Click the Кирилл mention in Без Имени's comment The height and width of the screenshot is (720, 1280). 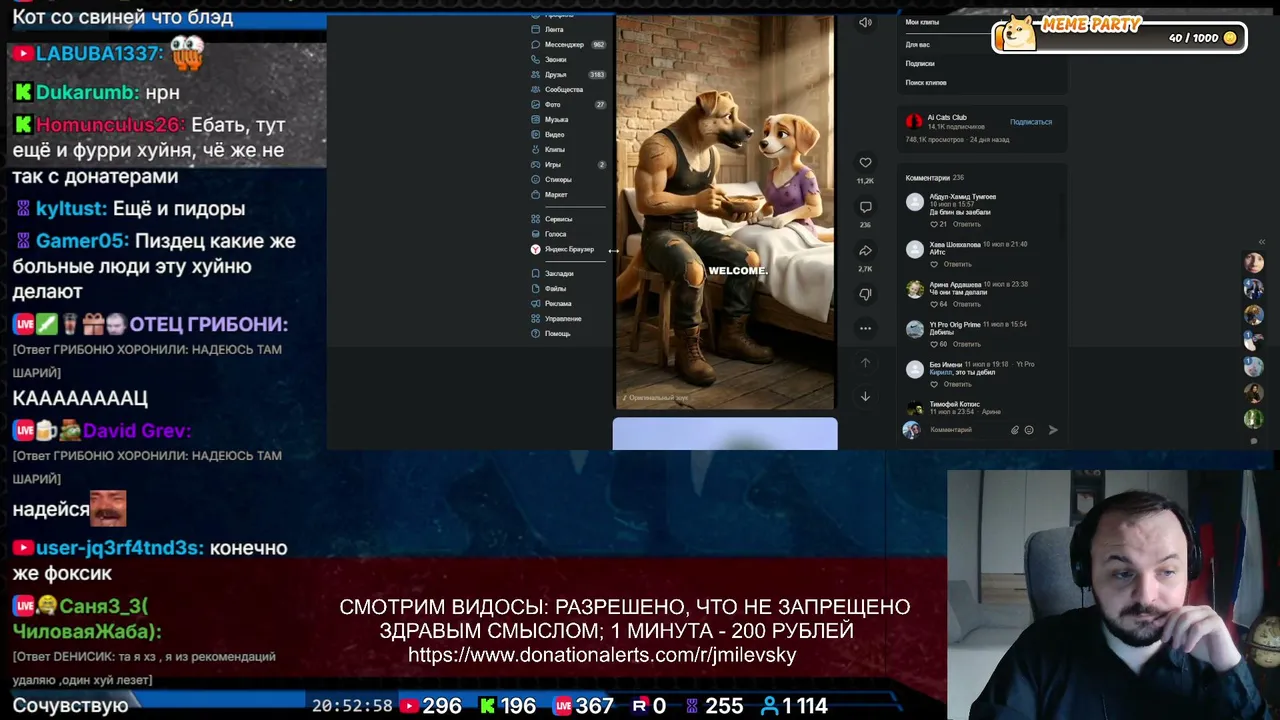[x=940, y=372]
